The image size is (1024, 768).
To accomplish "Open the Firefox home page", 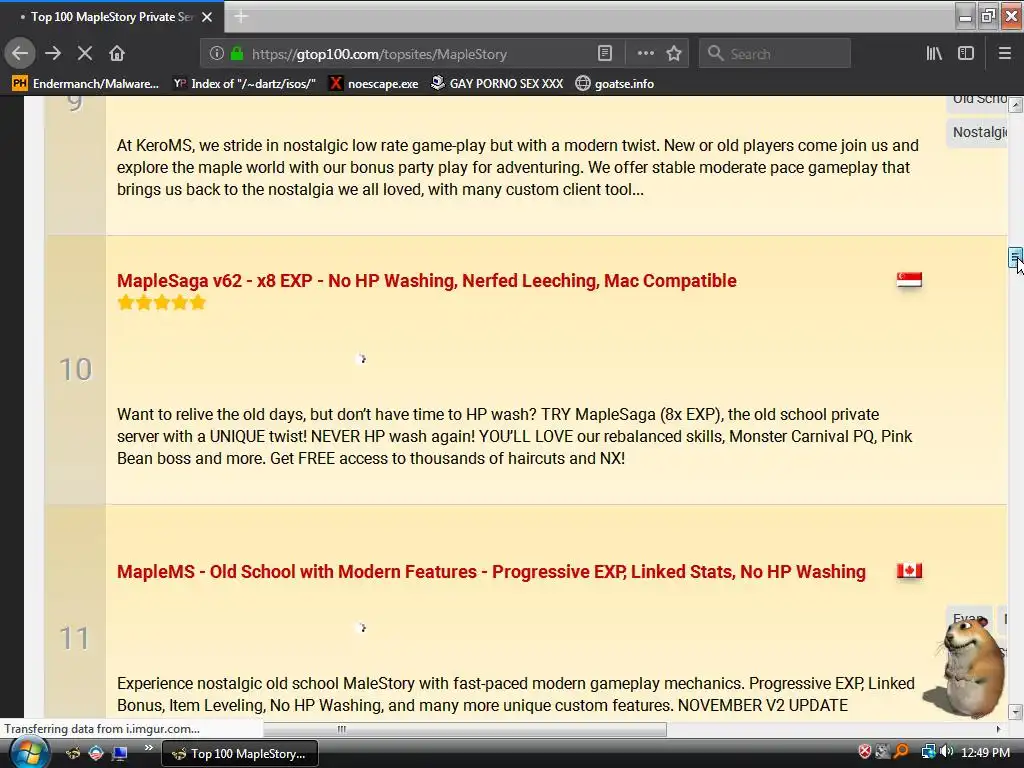I will 117,54.
